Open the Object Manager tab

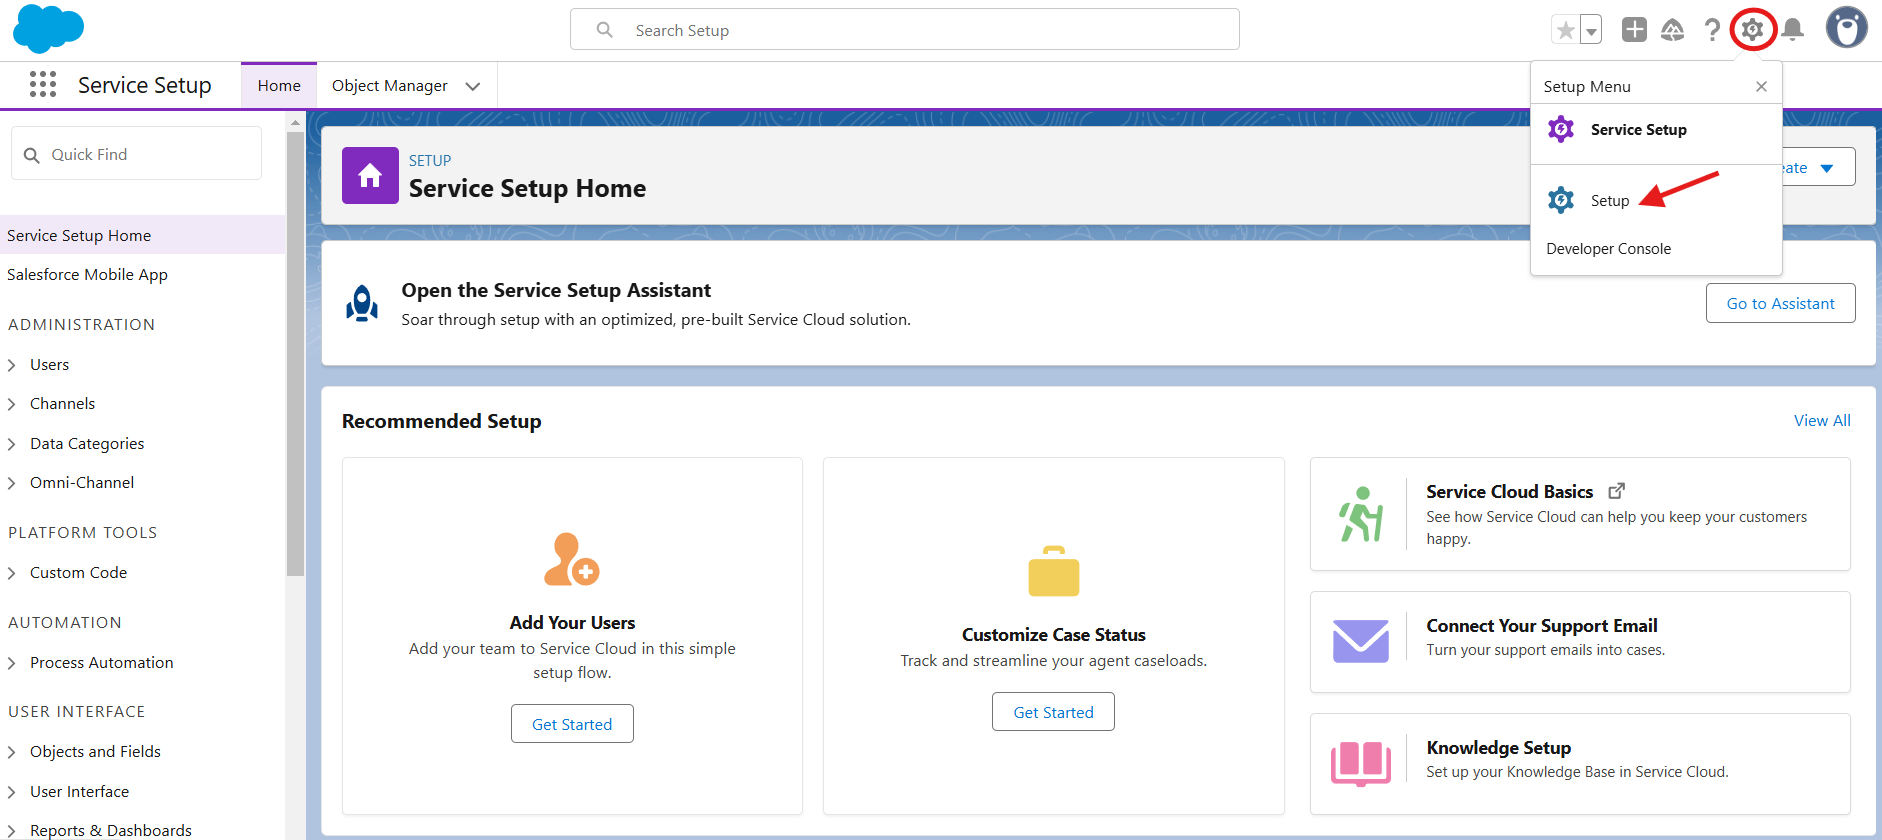tap(390, 86)
